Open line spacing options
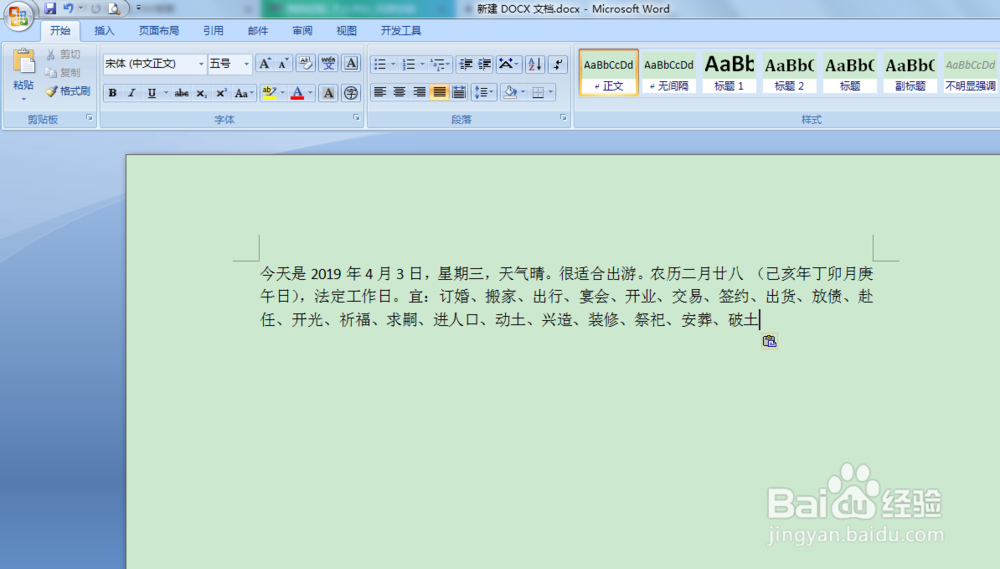 (x=484, y=92)
